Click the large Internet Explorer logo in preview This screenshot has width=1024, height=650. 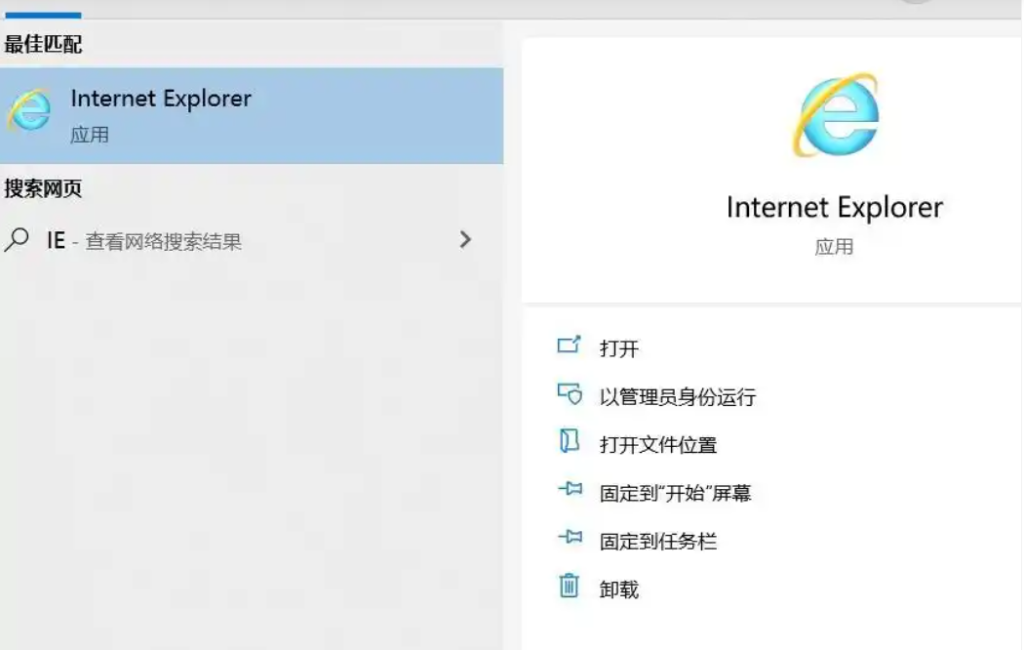[x=836, y=115]
